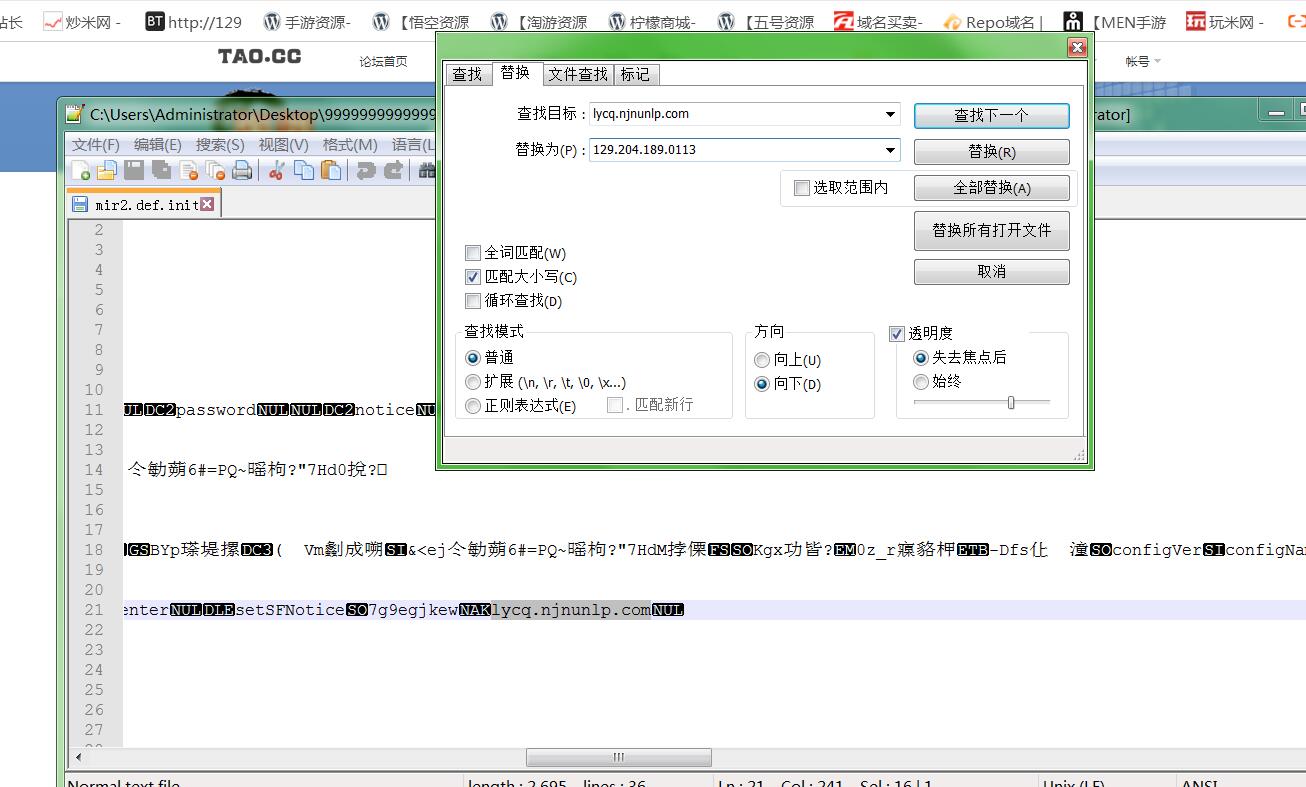Select the 正则表达式 search mode radio

pos(473,405)
